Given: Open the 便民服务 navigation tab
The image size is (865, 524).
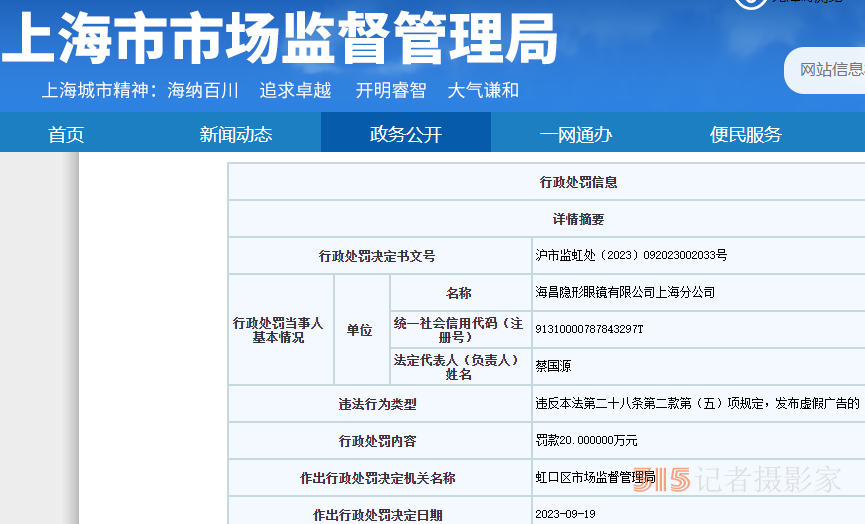Looking at the screenshot, I should 745,134.
